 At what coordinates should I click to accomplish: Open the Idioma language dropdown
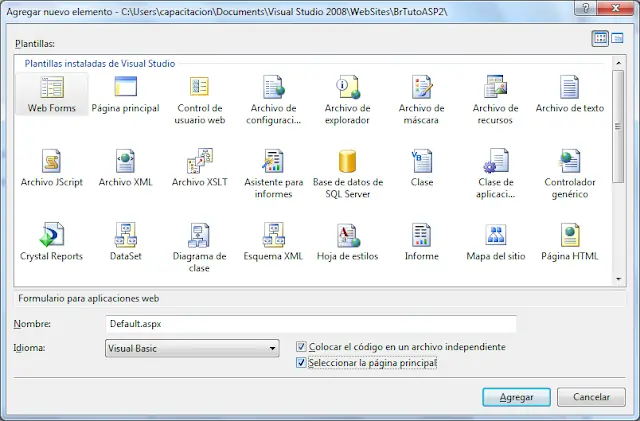coord(192,348)
